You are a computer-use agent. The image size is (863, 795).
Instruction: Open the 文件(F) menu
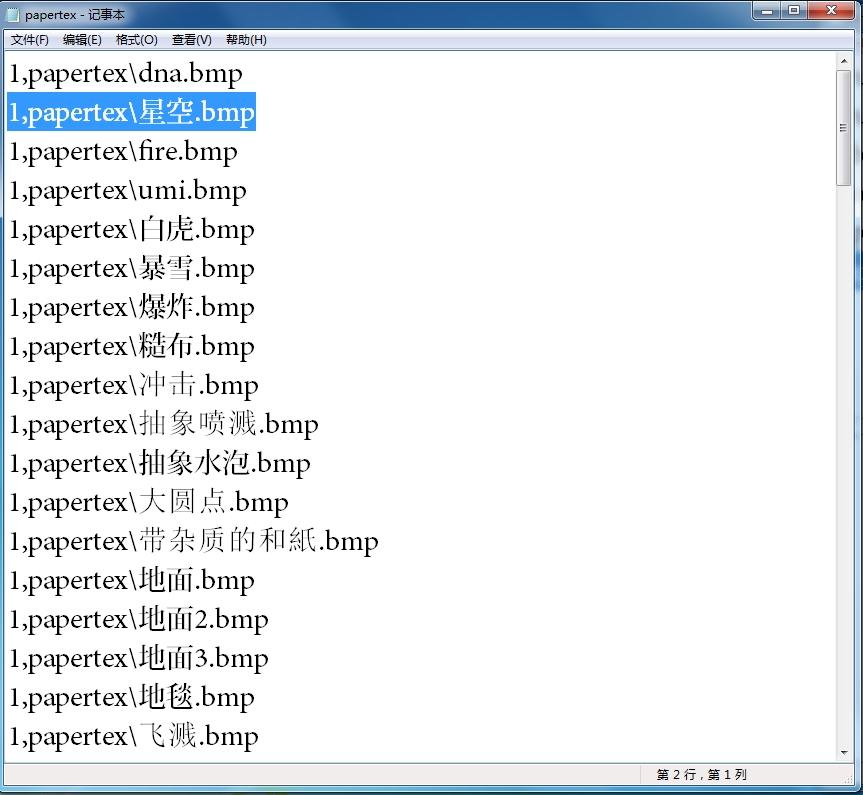(29, 40)
